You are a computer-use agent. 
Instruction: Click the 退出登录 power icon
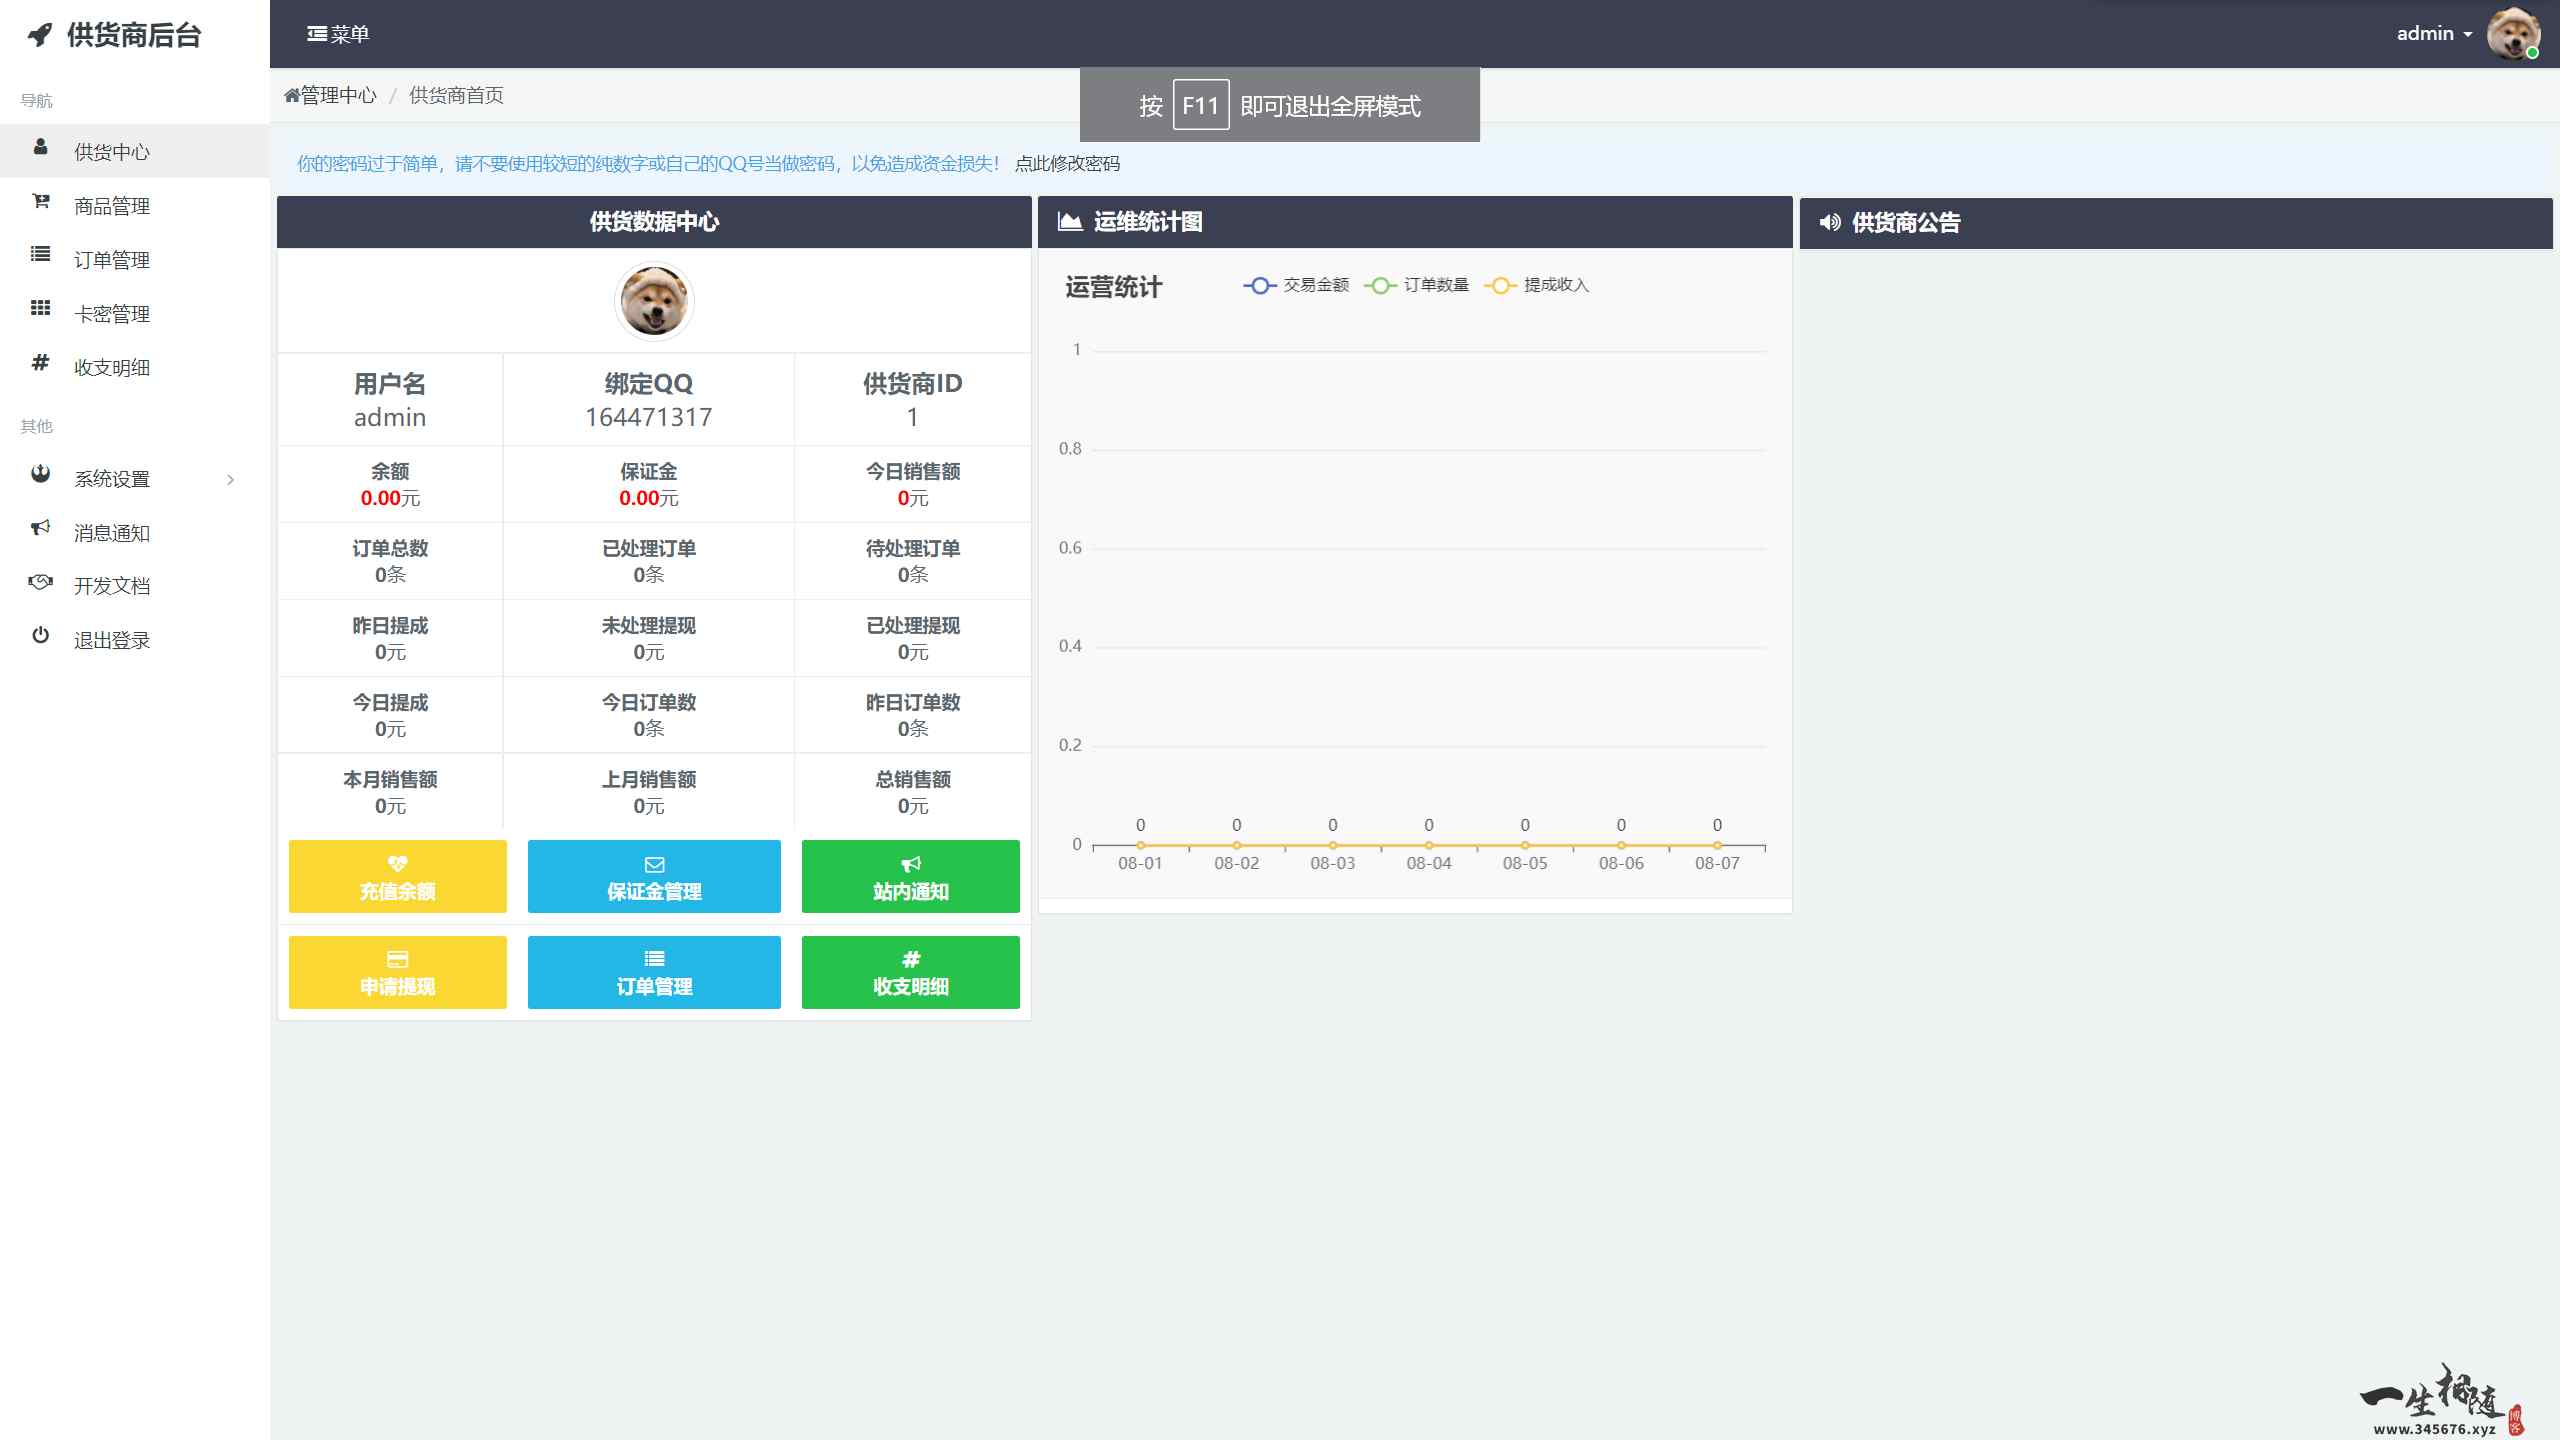pyautogui.click(x=40, y=638)
